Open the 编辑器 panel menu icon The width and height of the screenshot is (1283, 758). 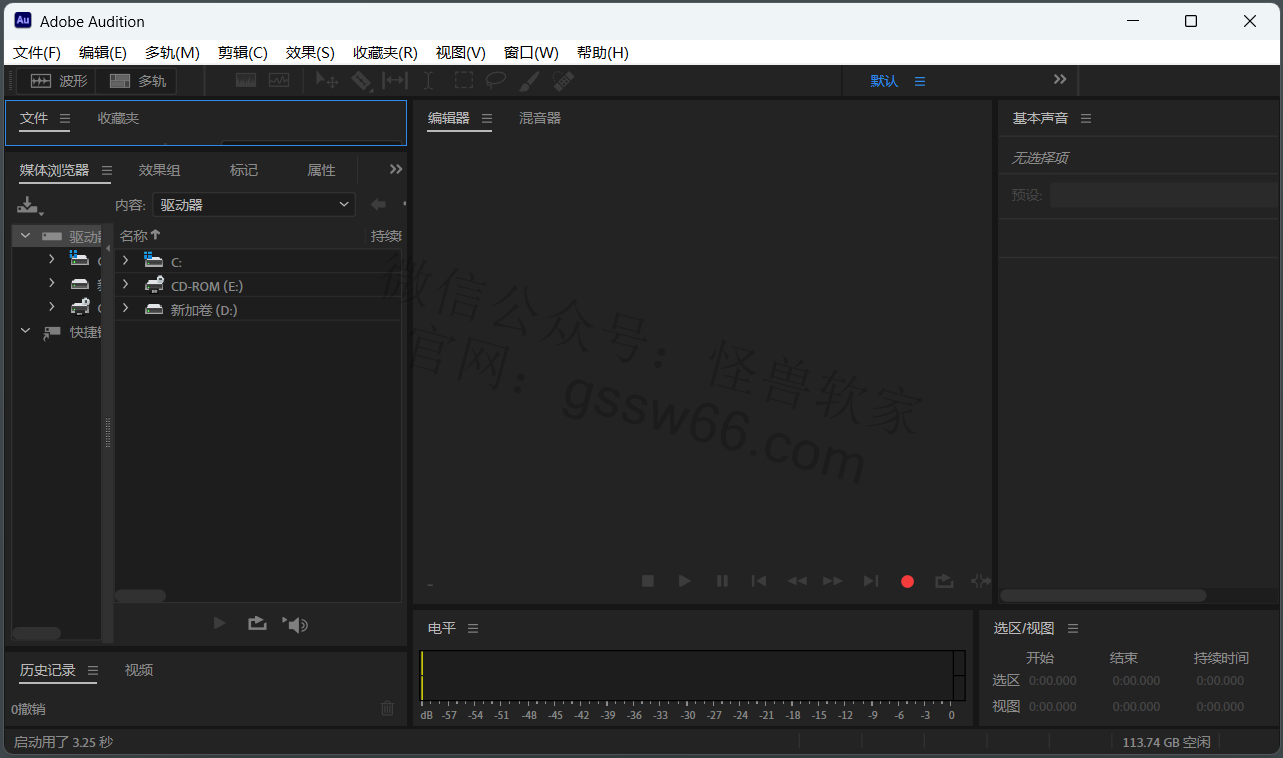(x=487, y=118)
